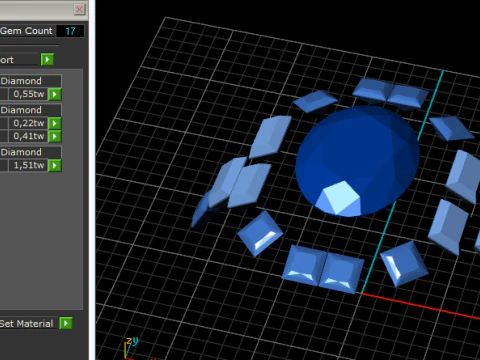
Task: Click the Diamond header above 1,51tw
Action: tap(31, 152)
